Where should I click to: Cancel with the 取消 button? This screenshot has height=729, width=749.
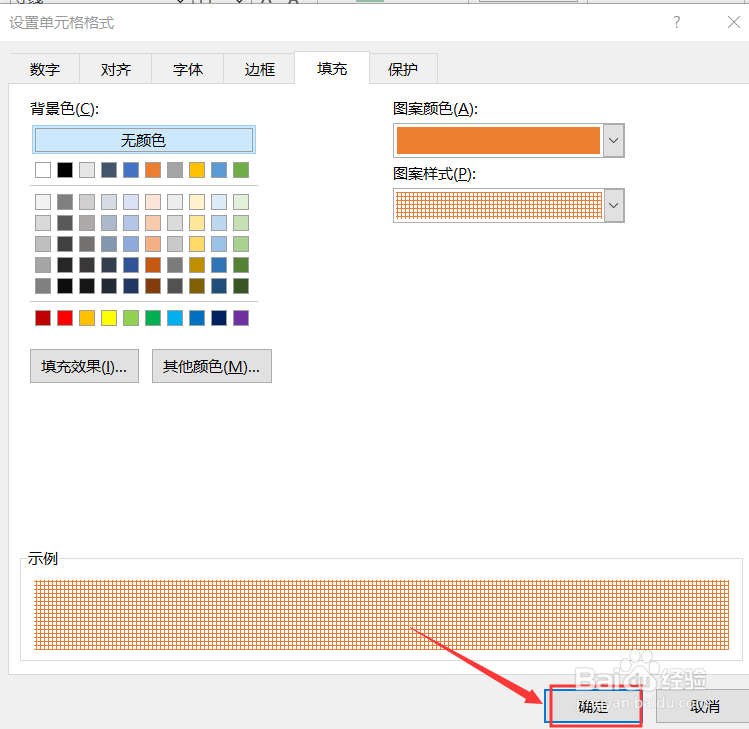[x=705, y=706]
